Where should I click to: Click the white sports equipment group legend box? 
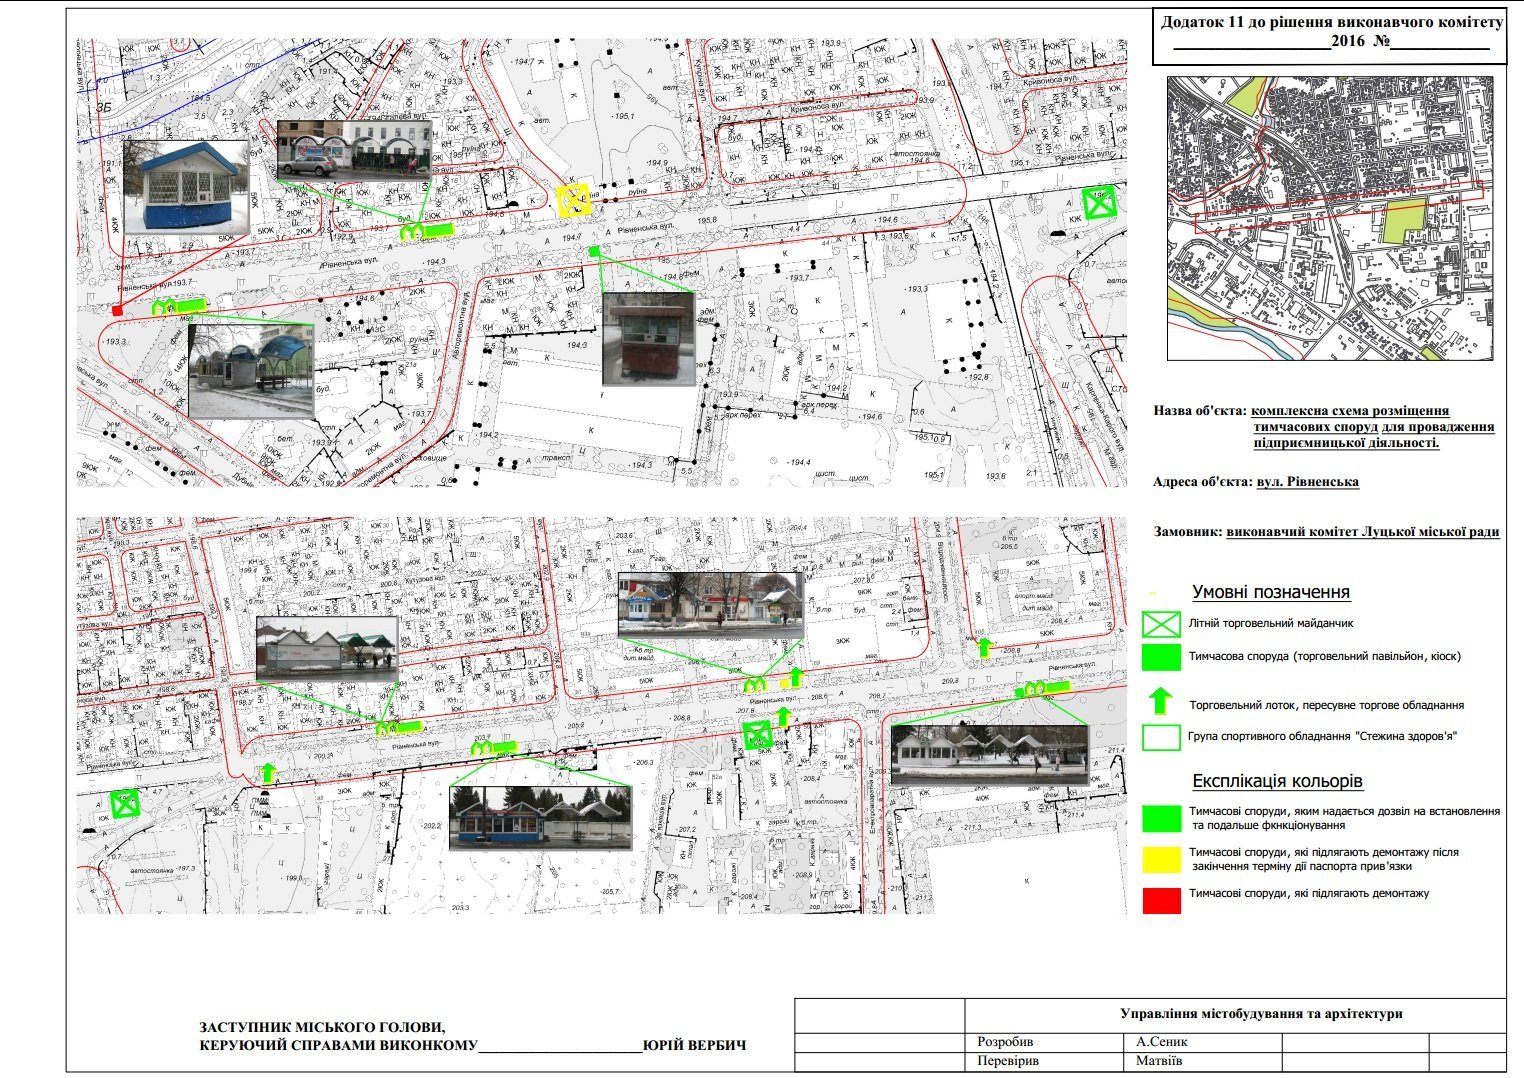(1161, 738)
